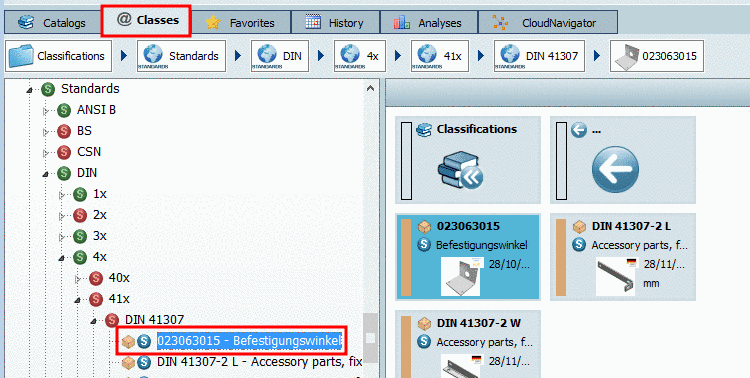Jump to DIN 41307 breadcrumb item
The width and height of the screenshot is (750, 378).
pyautogui.click(x=539, y=56)
